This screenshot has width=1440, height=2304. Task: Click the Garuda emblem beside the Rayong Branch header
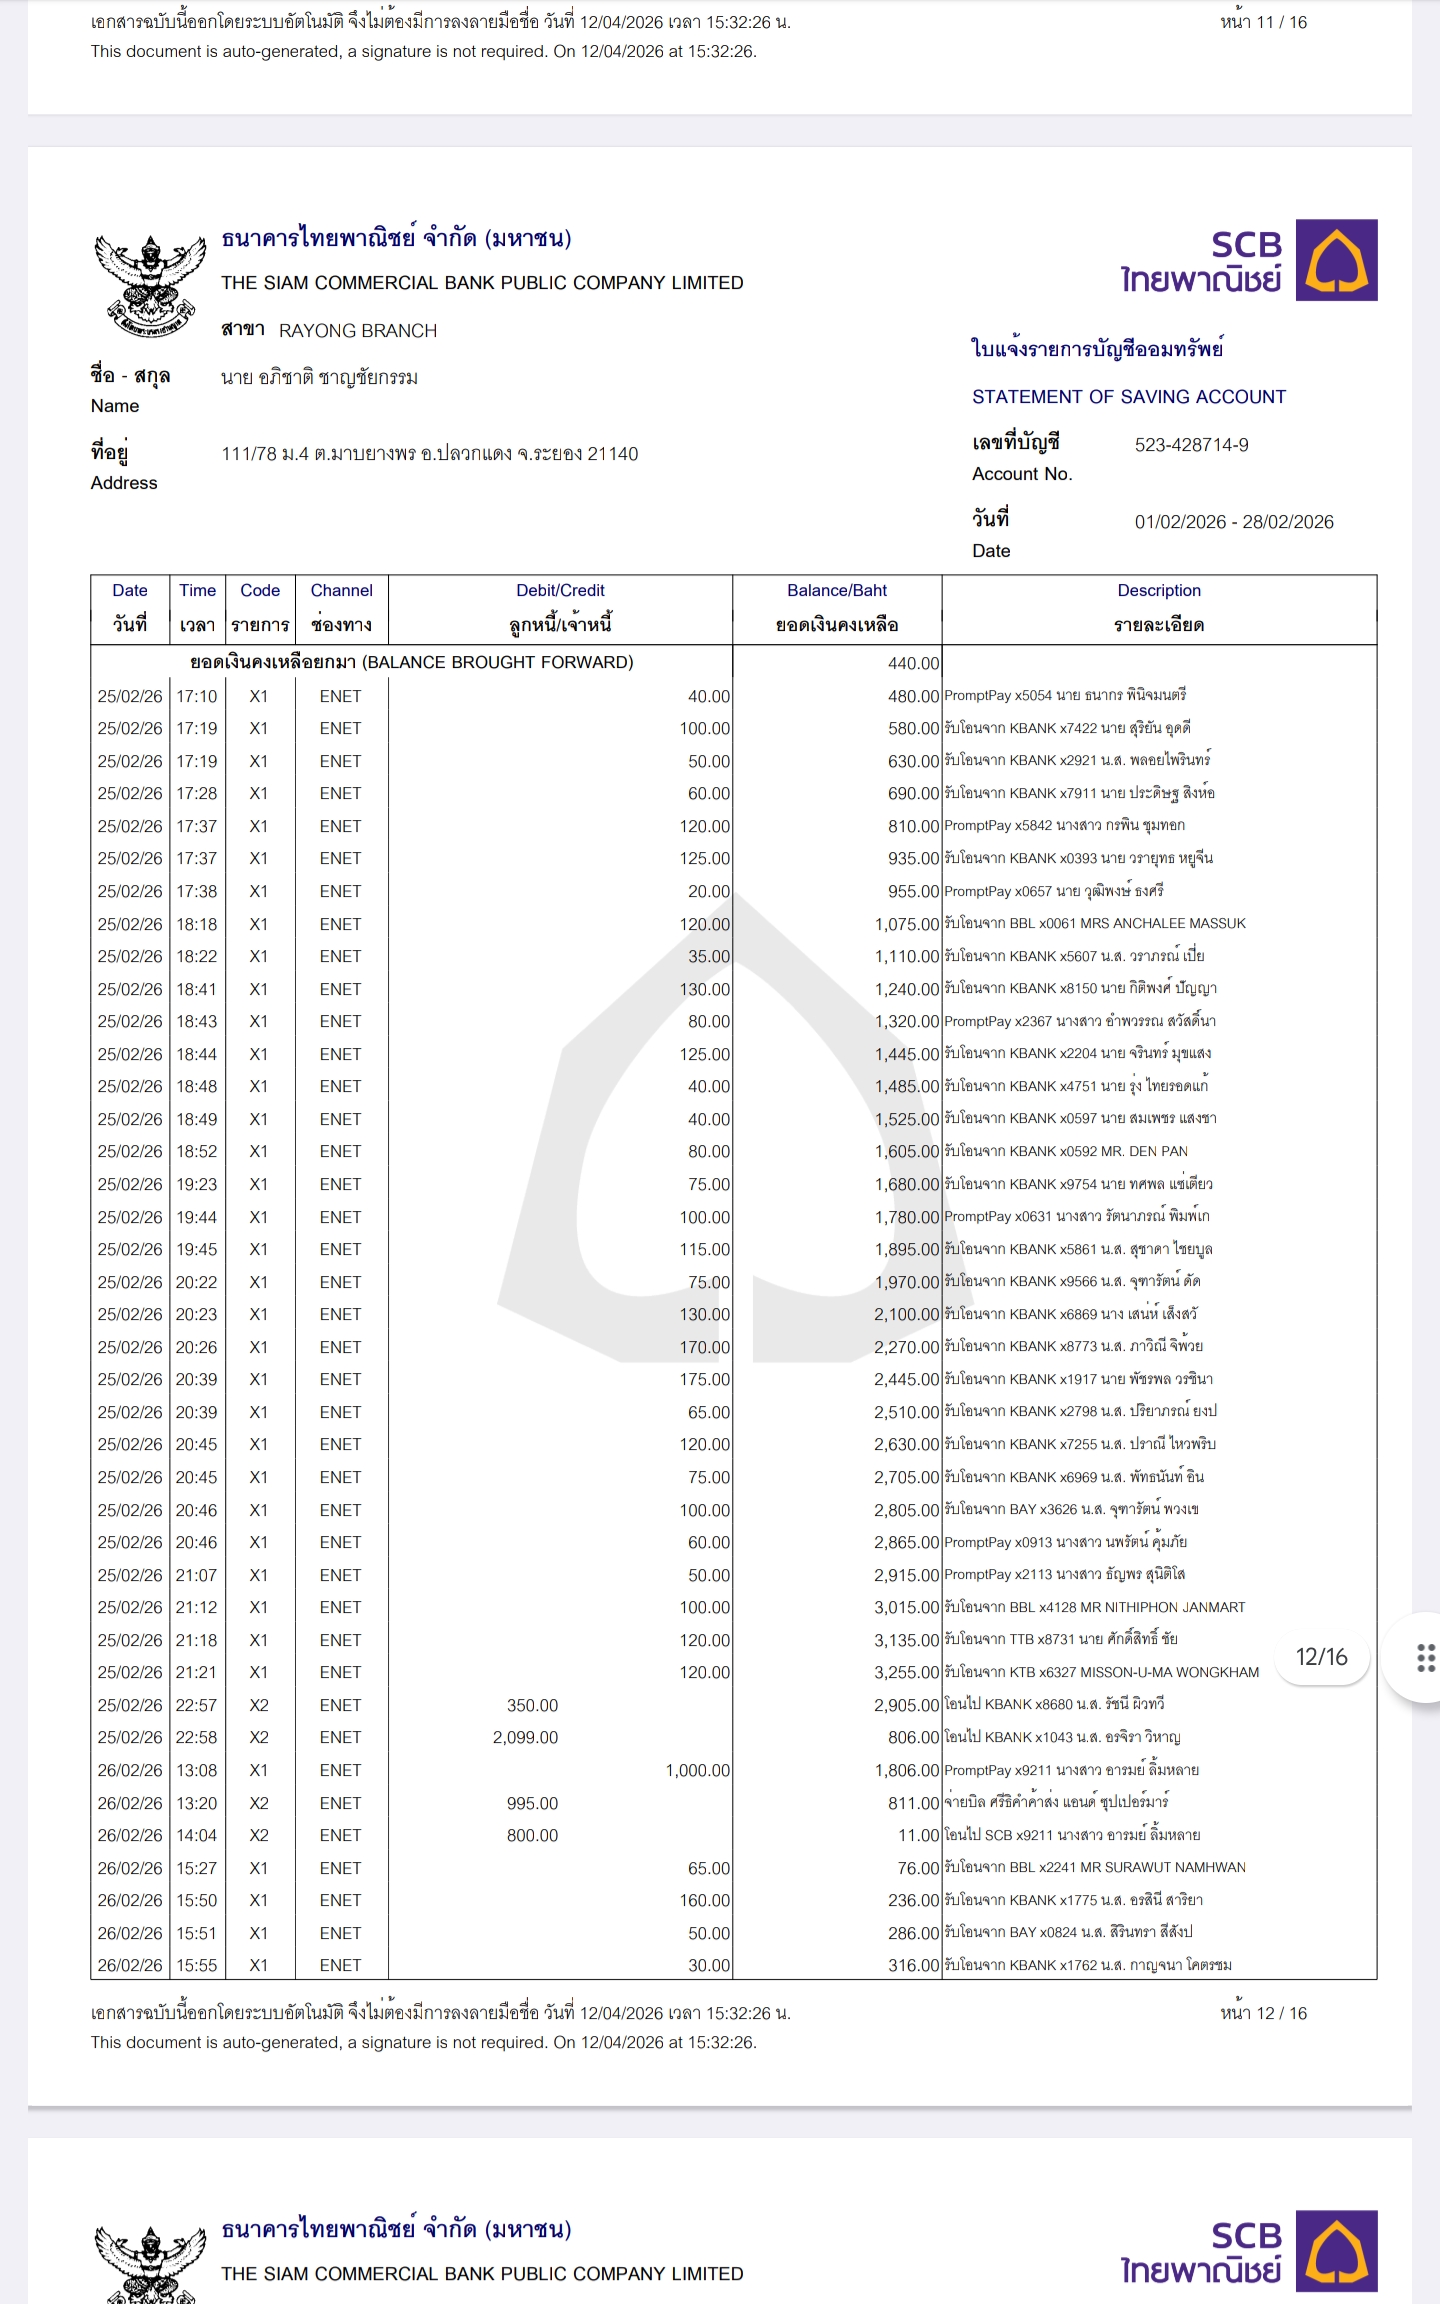150,285
